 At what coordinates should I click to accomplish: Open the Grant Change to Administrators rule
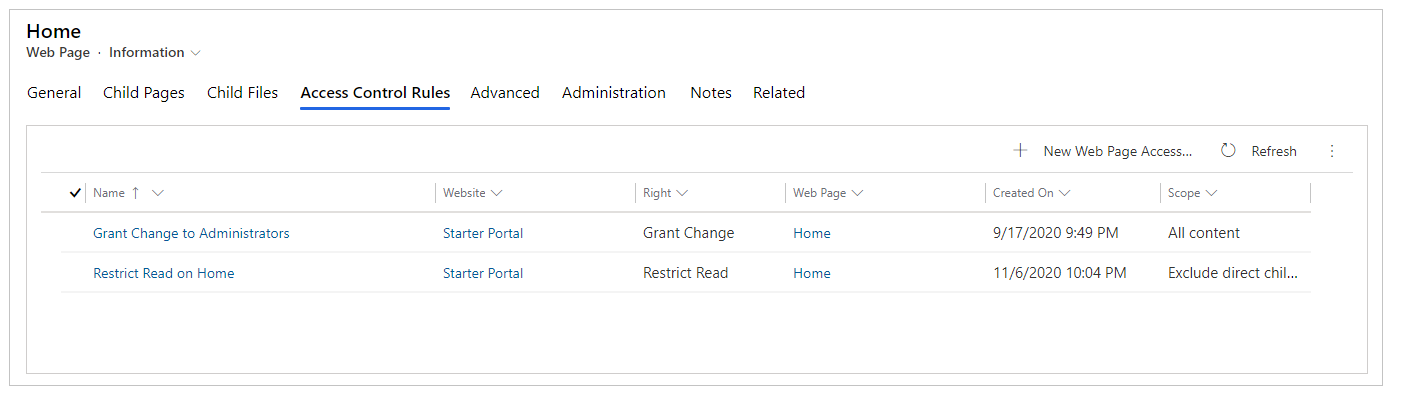click(x=191, y=233)
